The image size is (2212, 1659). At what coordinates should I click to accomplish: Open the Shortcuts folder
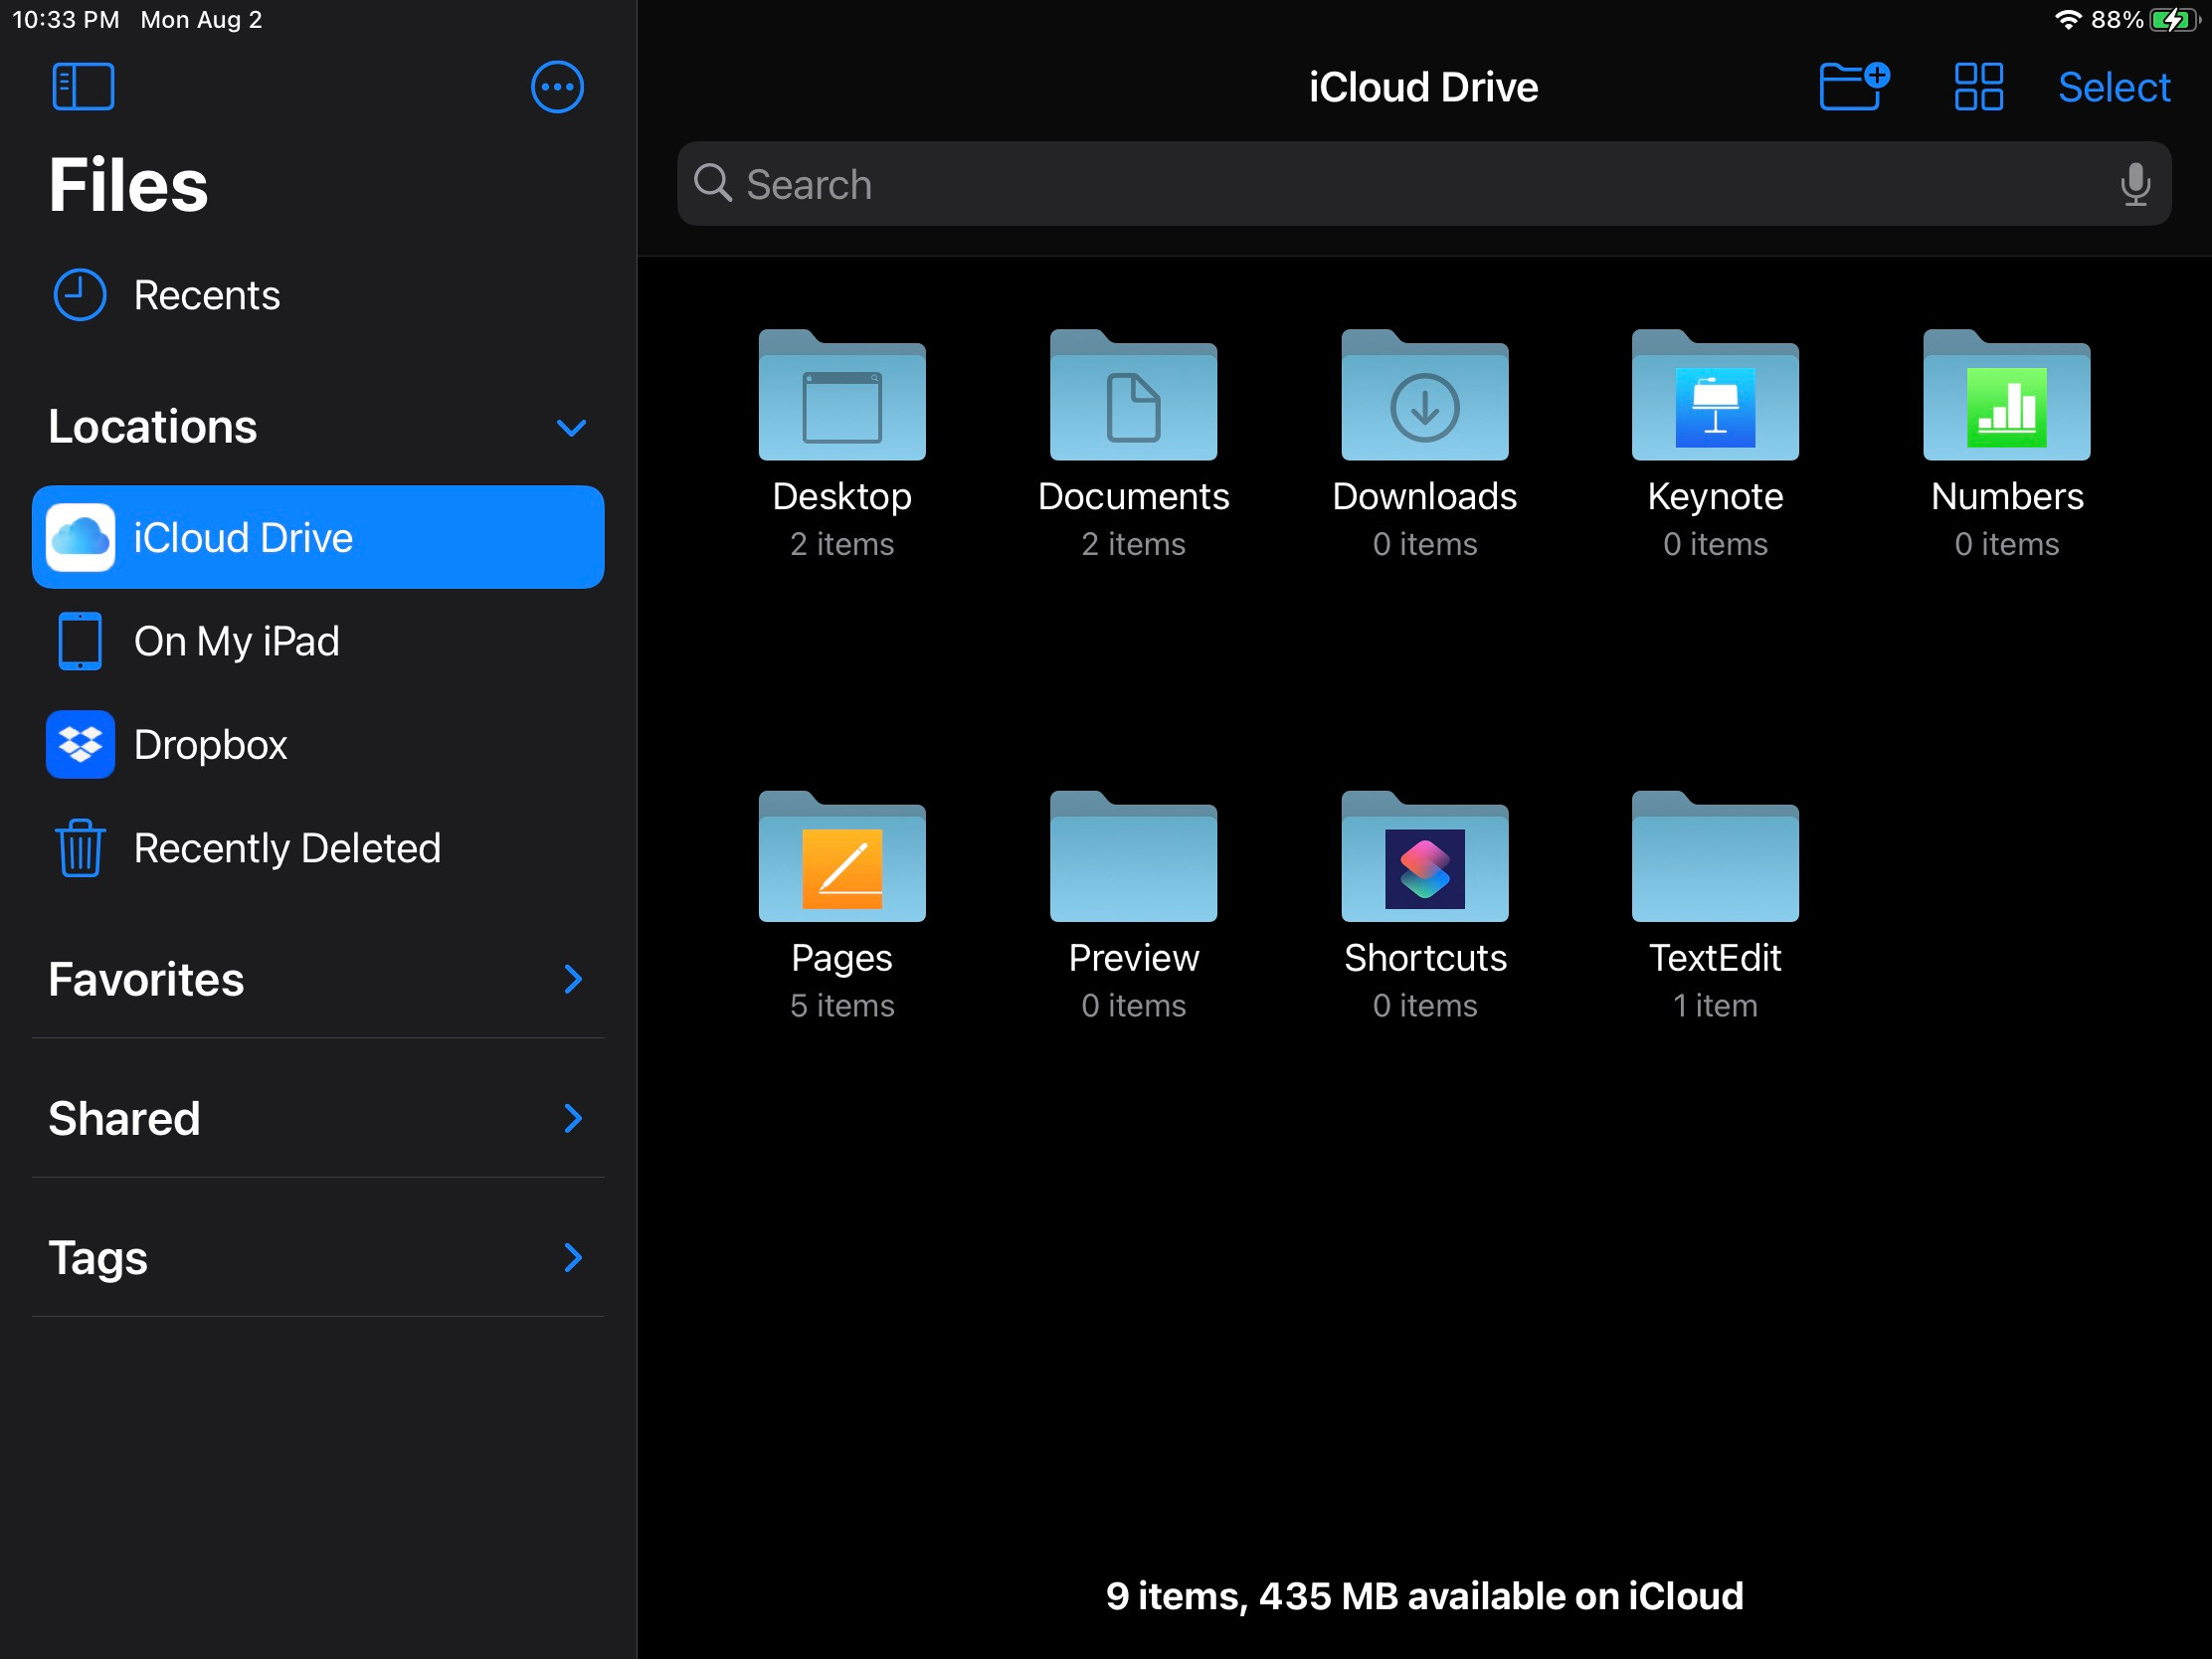pyautogui.click(x=1424, y=862)
